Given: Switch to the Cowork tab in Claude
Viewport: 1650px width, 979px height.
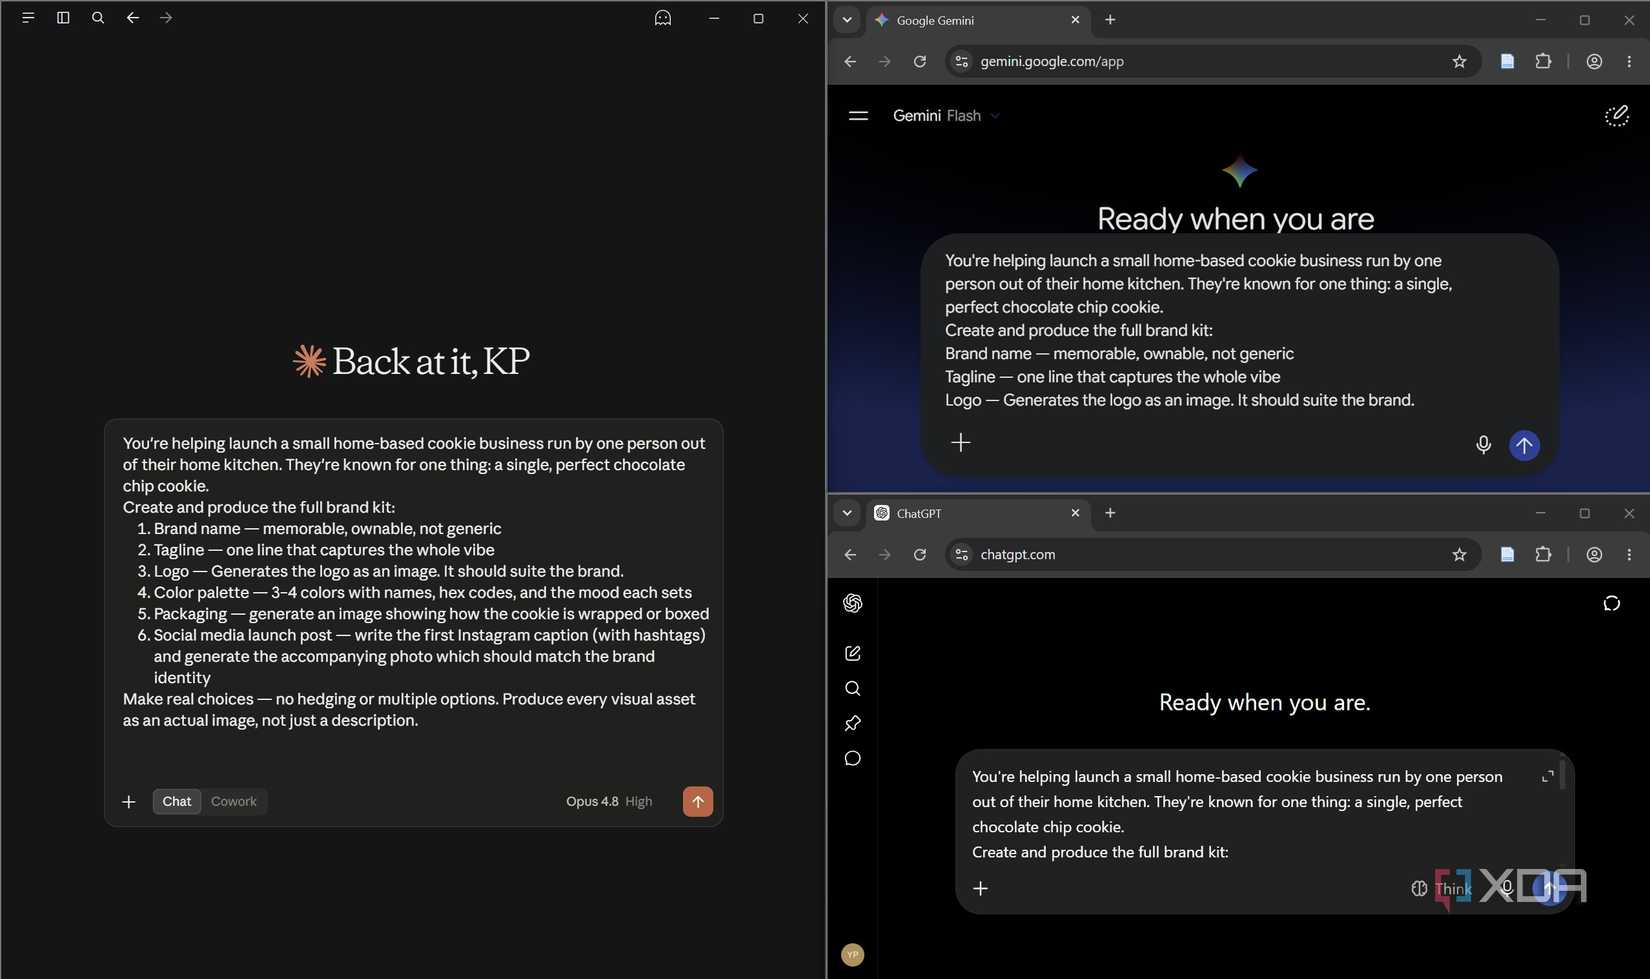Looking at the screenshot, I should click(x=234, y=801).
